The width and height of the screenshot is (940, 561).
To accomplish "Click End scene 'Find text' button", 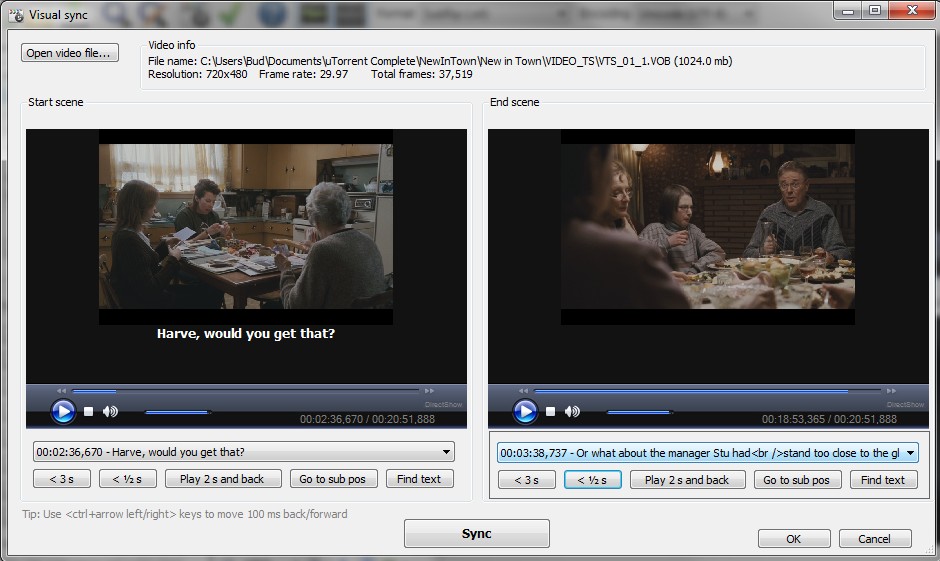I will pos(883,480).
